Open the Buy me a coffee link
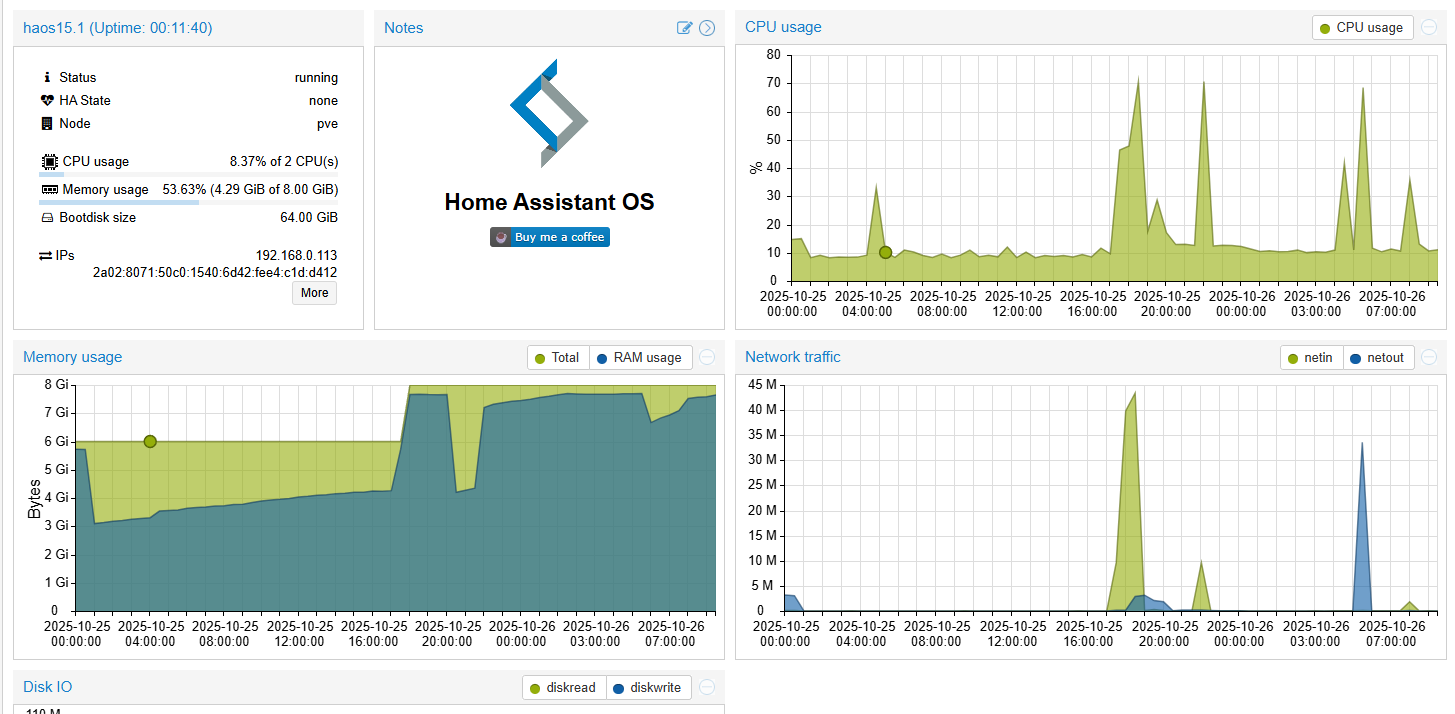 tap(549, 237)
